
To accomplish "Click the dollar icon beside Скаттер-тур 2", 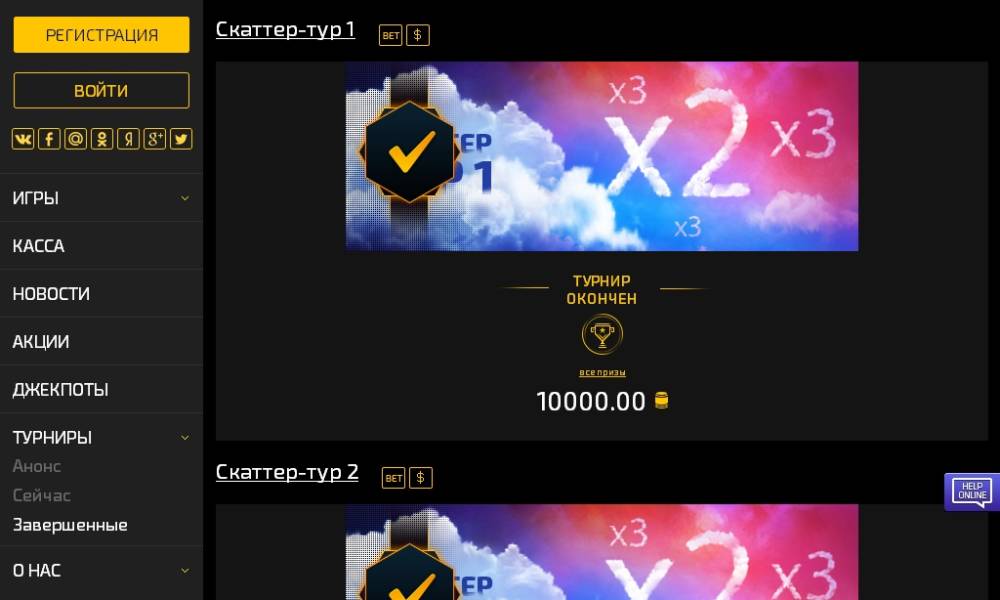I will coord(420,478).
